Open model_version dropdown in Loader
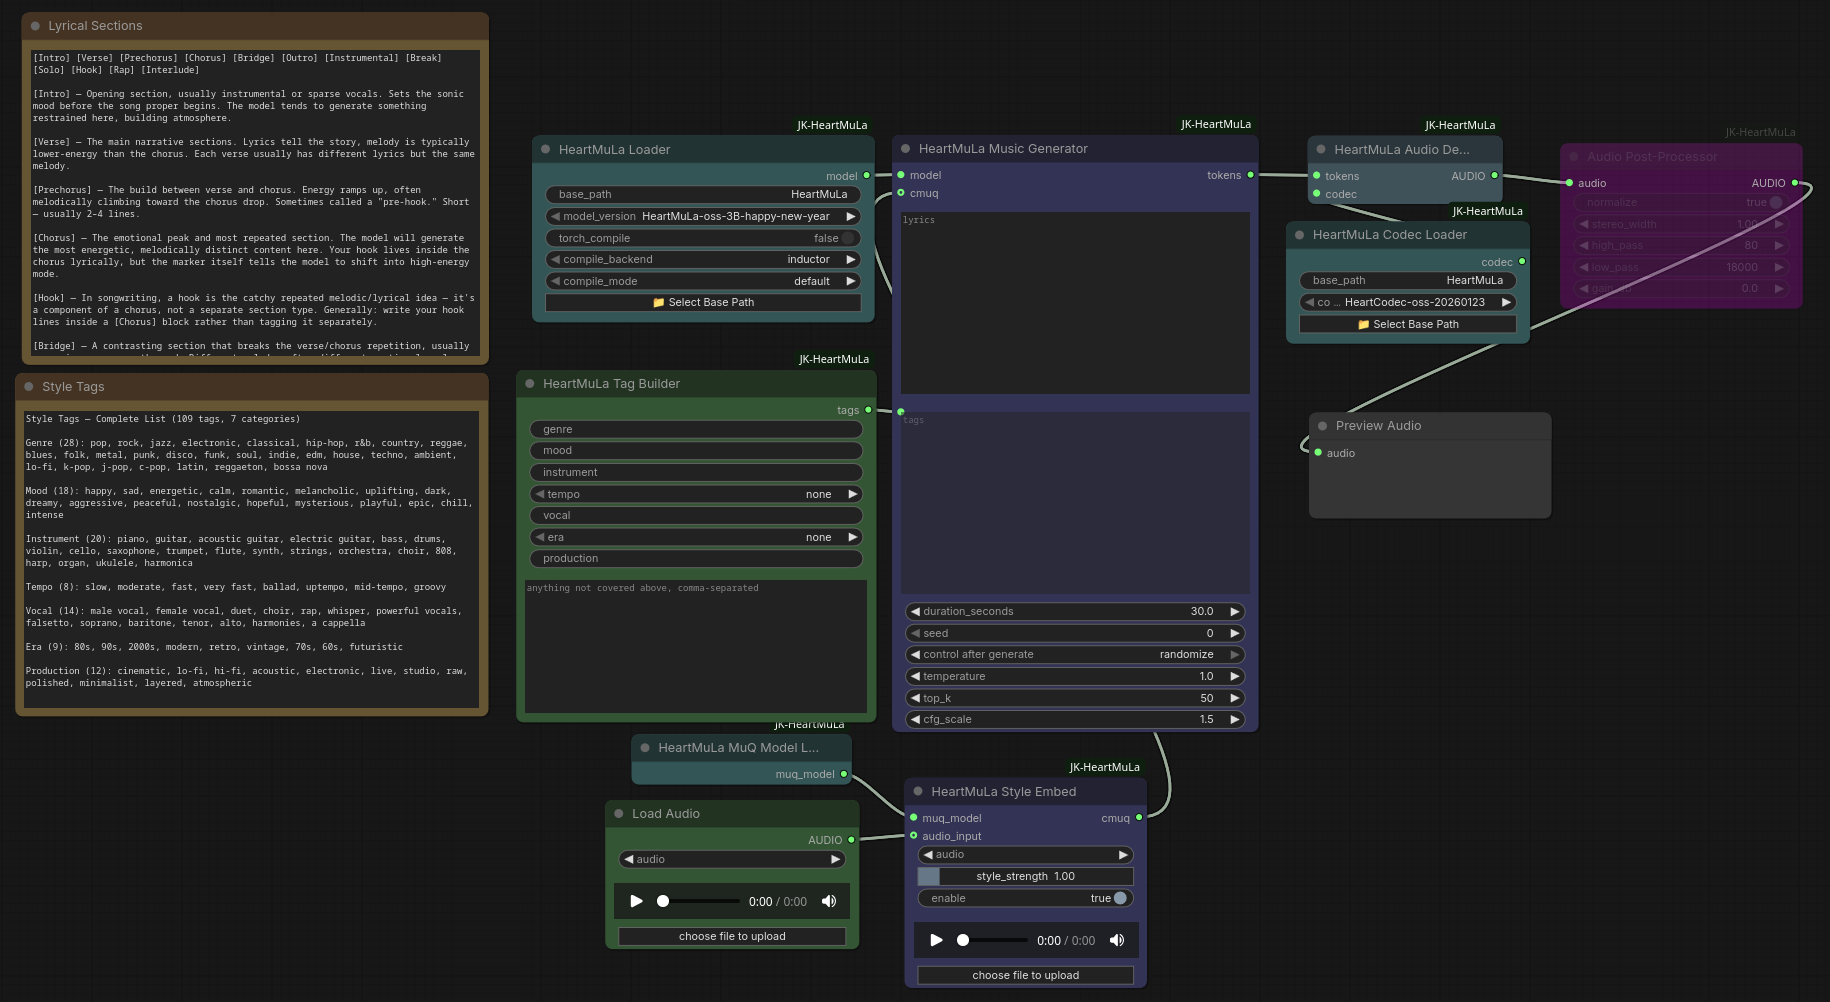This screenshot has height=1002, width=1830. (x=703, y=216)
